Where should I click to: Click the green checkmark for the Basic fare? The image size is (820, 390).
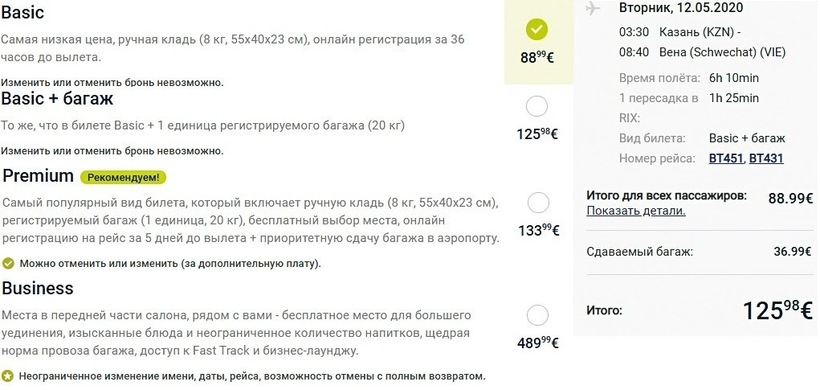click(x=537, y=30)
